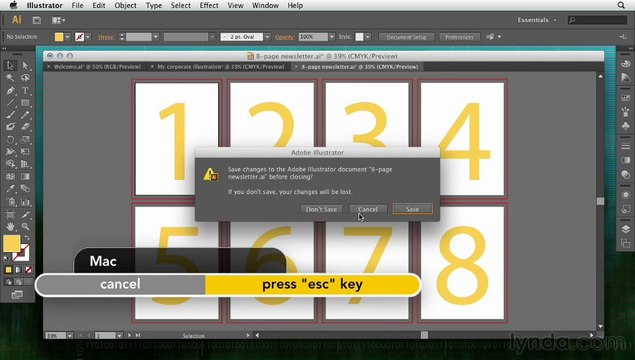Click the Save button in dialog
The width and height of the screenshot is (635, 360).
coord(412,209)
